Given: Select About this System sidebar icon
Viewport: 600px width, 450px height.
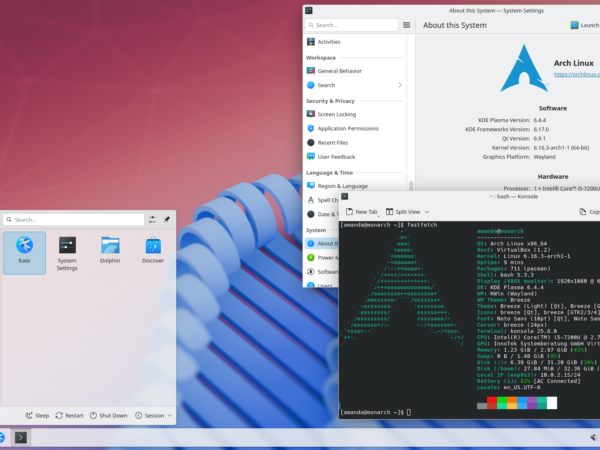Looking at the screenshot, I should point(311,243).
